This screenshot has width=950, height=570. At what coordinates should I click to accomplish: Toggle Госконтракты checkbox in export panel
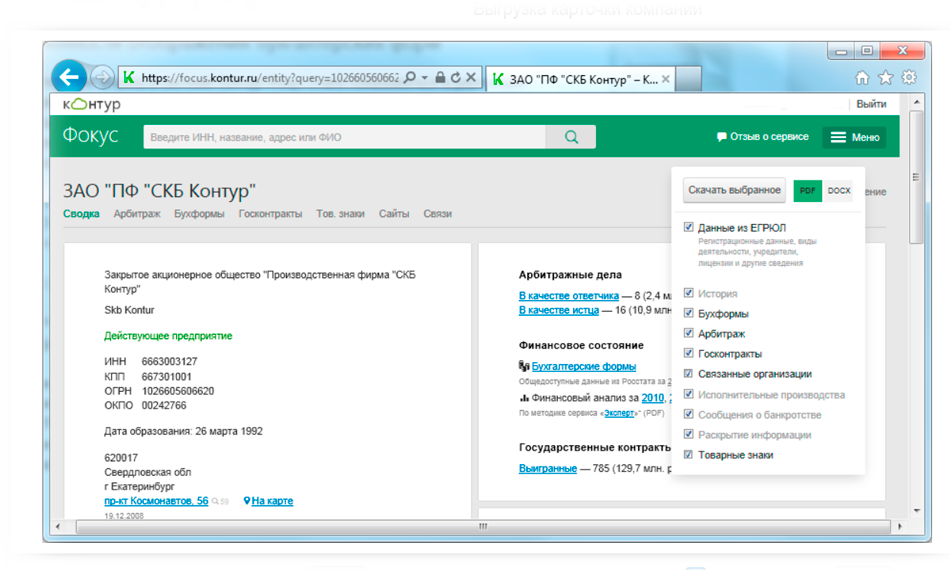tap(688, 353)
